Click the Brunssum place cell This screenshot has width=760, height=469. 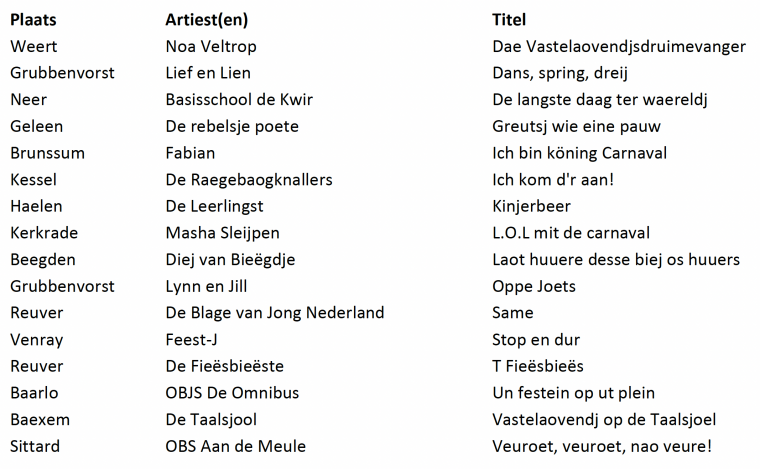47,153
